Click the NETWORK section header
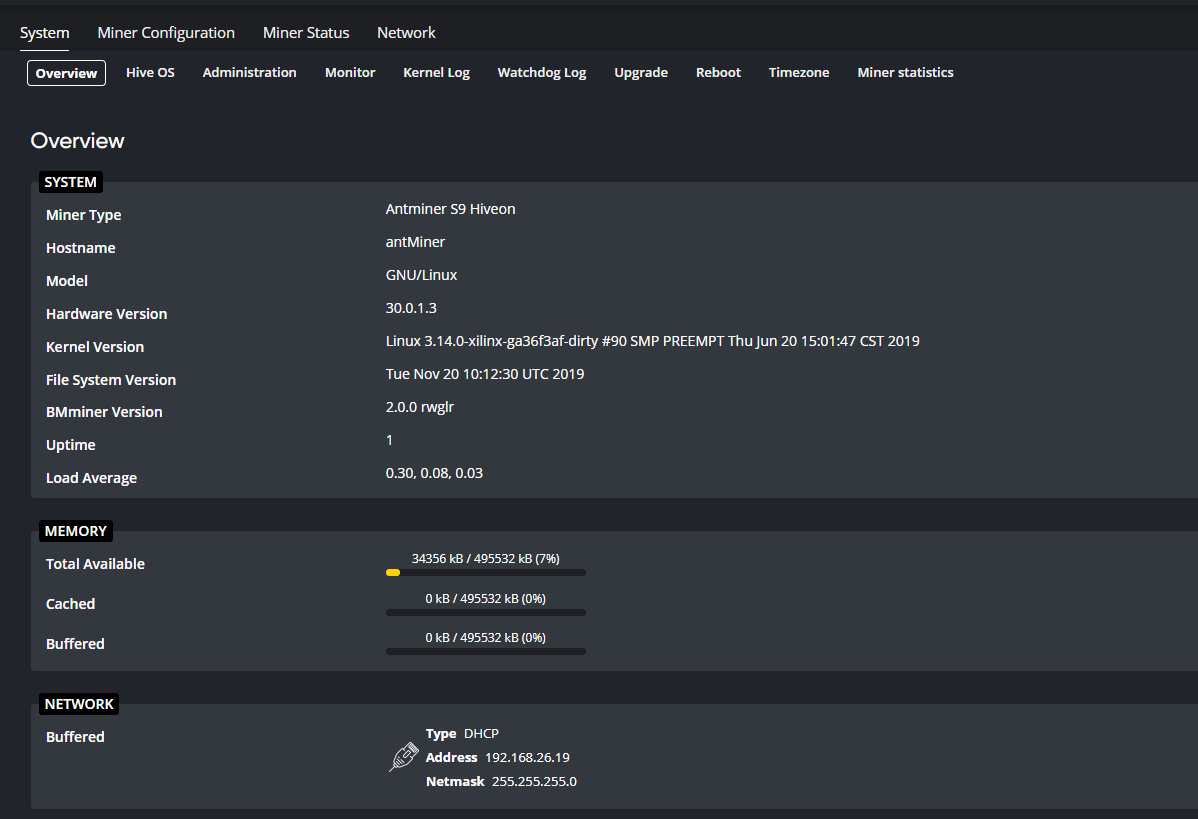1198x819 pixels. coord(78,703)
